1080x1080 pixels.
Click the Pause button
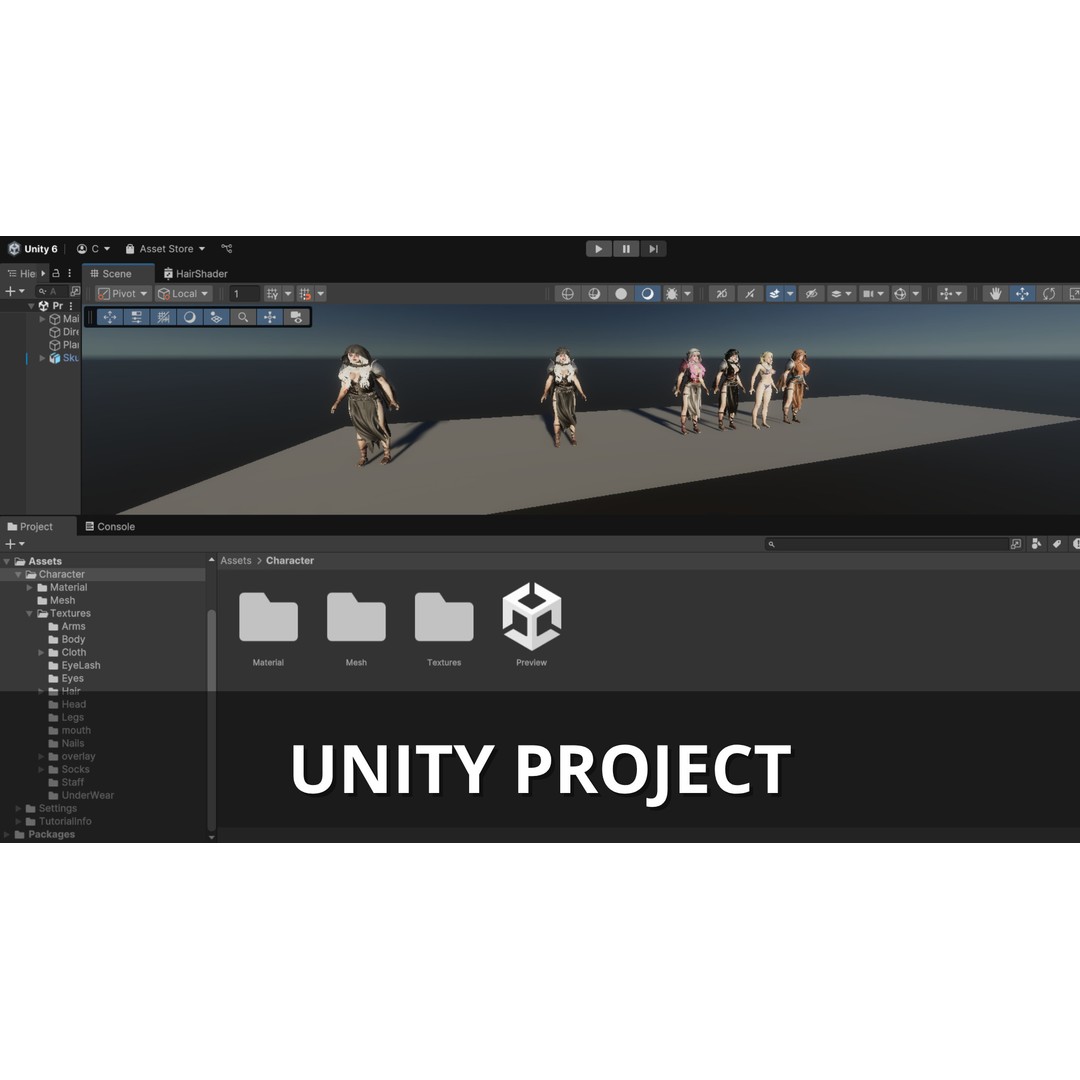626,249
